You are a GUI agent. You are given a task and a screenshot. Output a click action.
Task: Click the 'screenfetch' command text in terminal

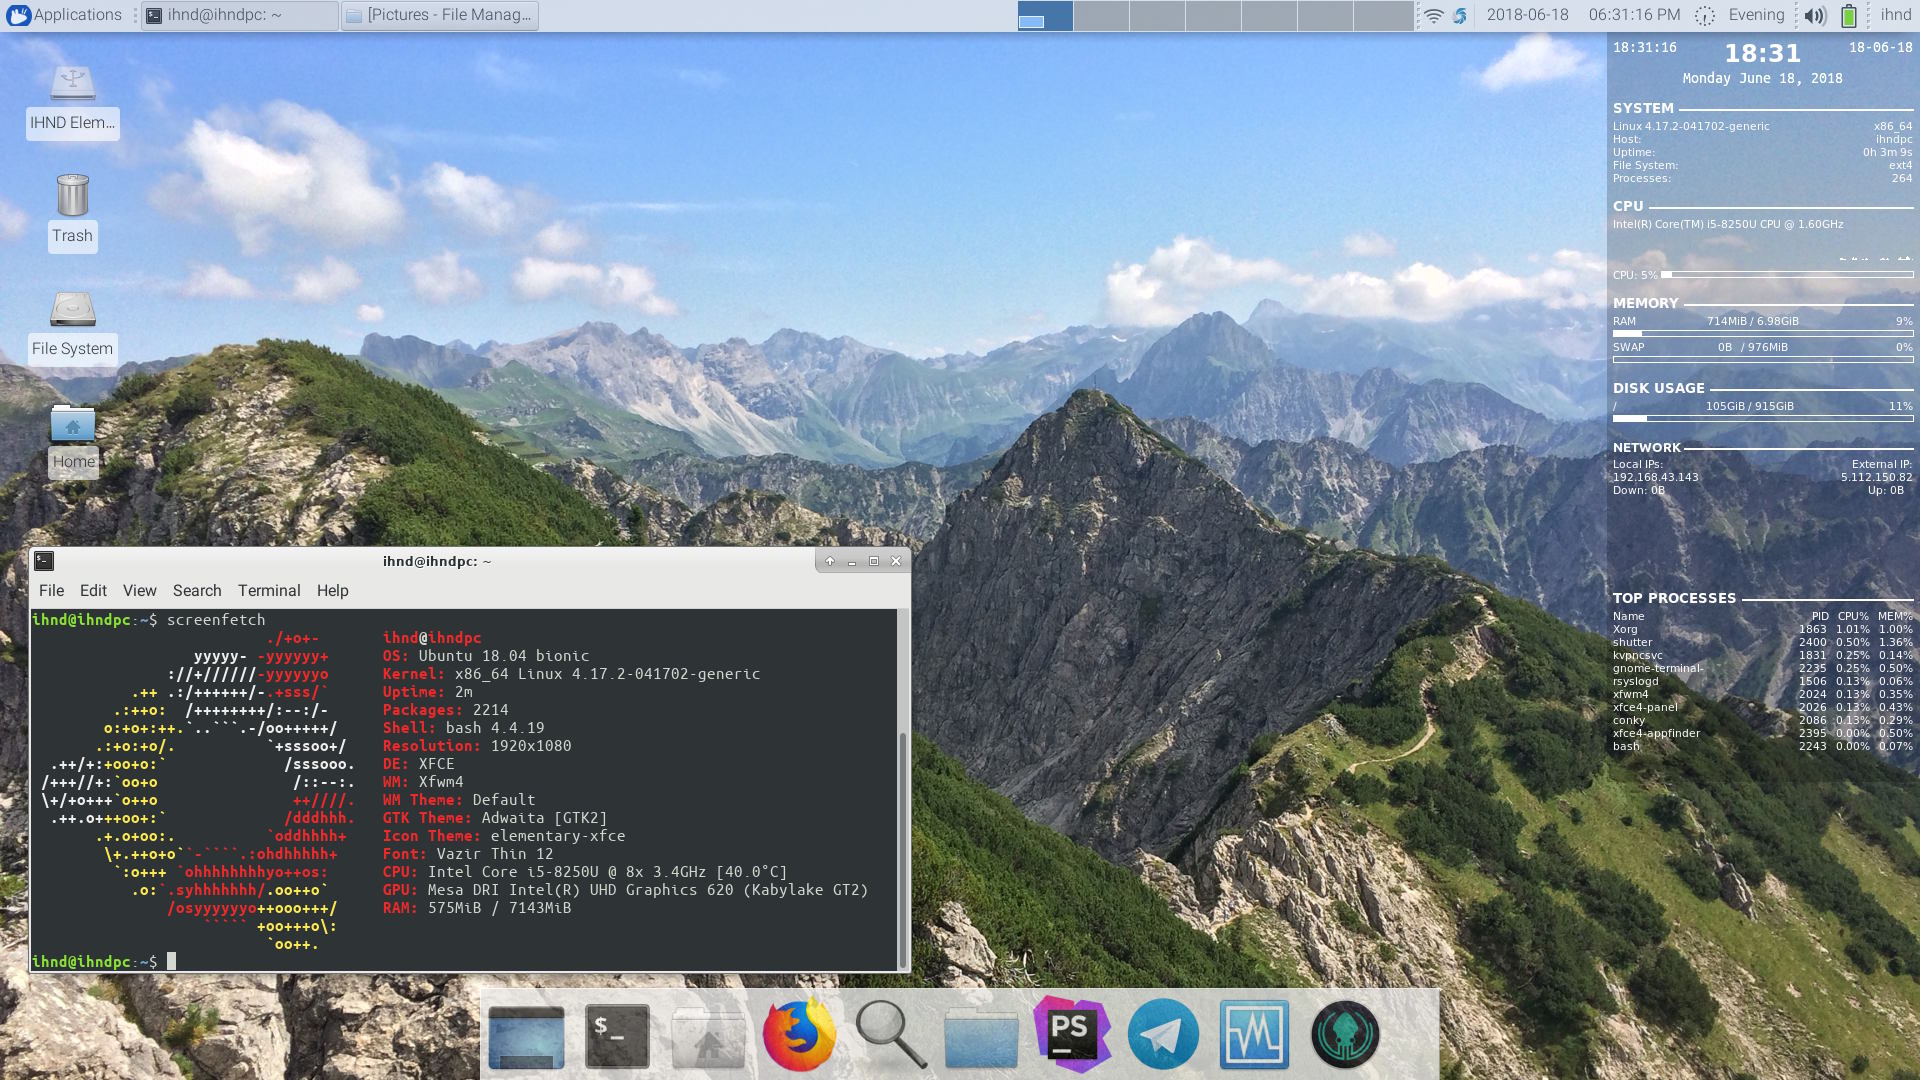[216, 620]
